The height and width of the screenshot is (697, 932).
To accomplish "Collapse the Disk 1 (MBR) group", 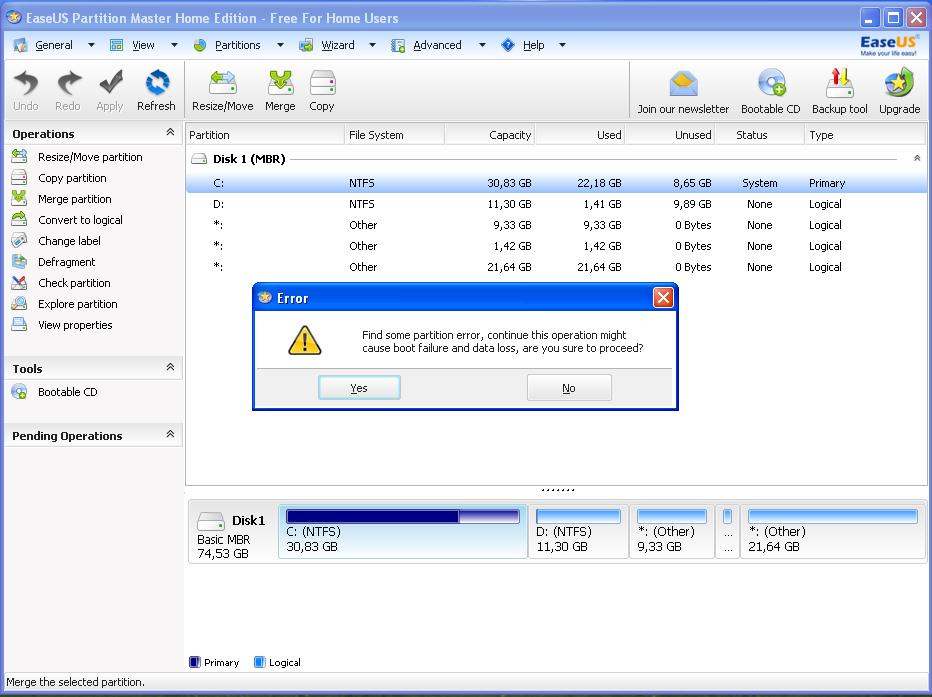I will 917,159.
